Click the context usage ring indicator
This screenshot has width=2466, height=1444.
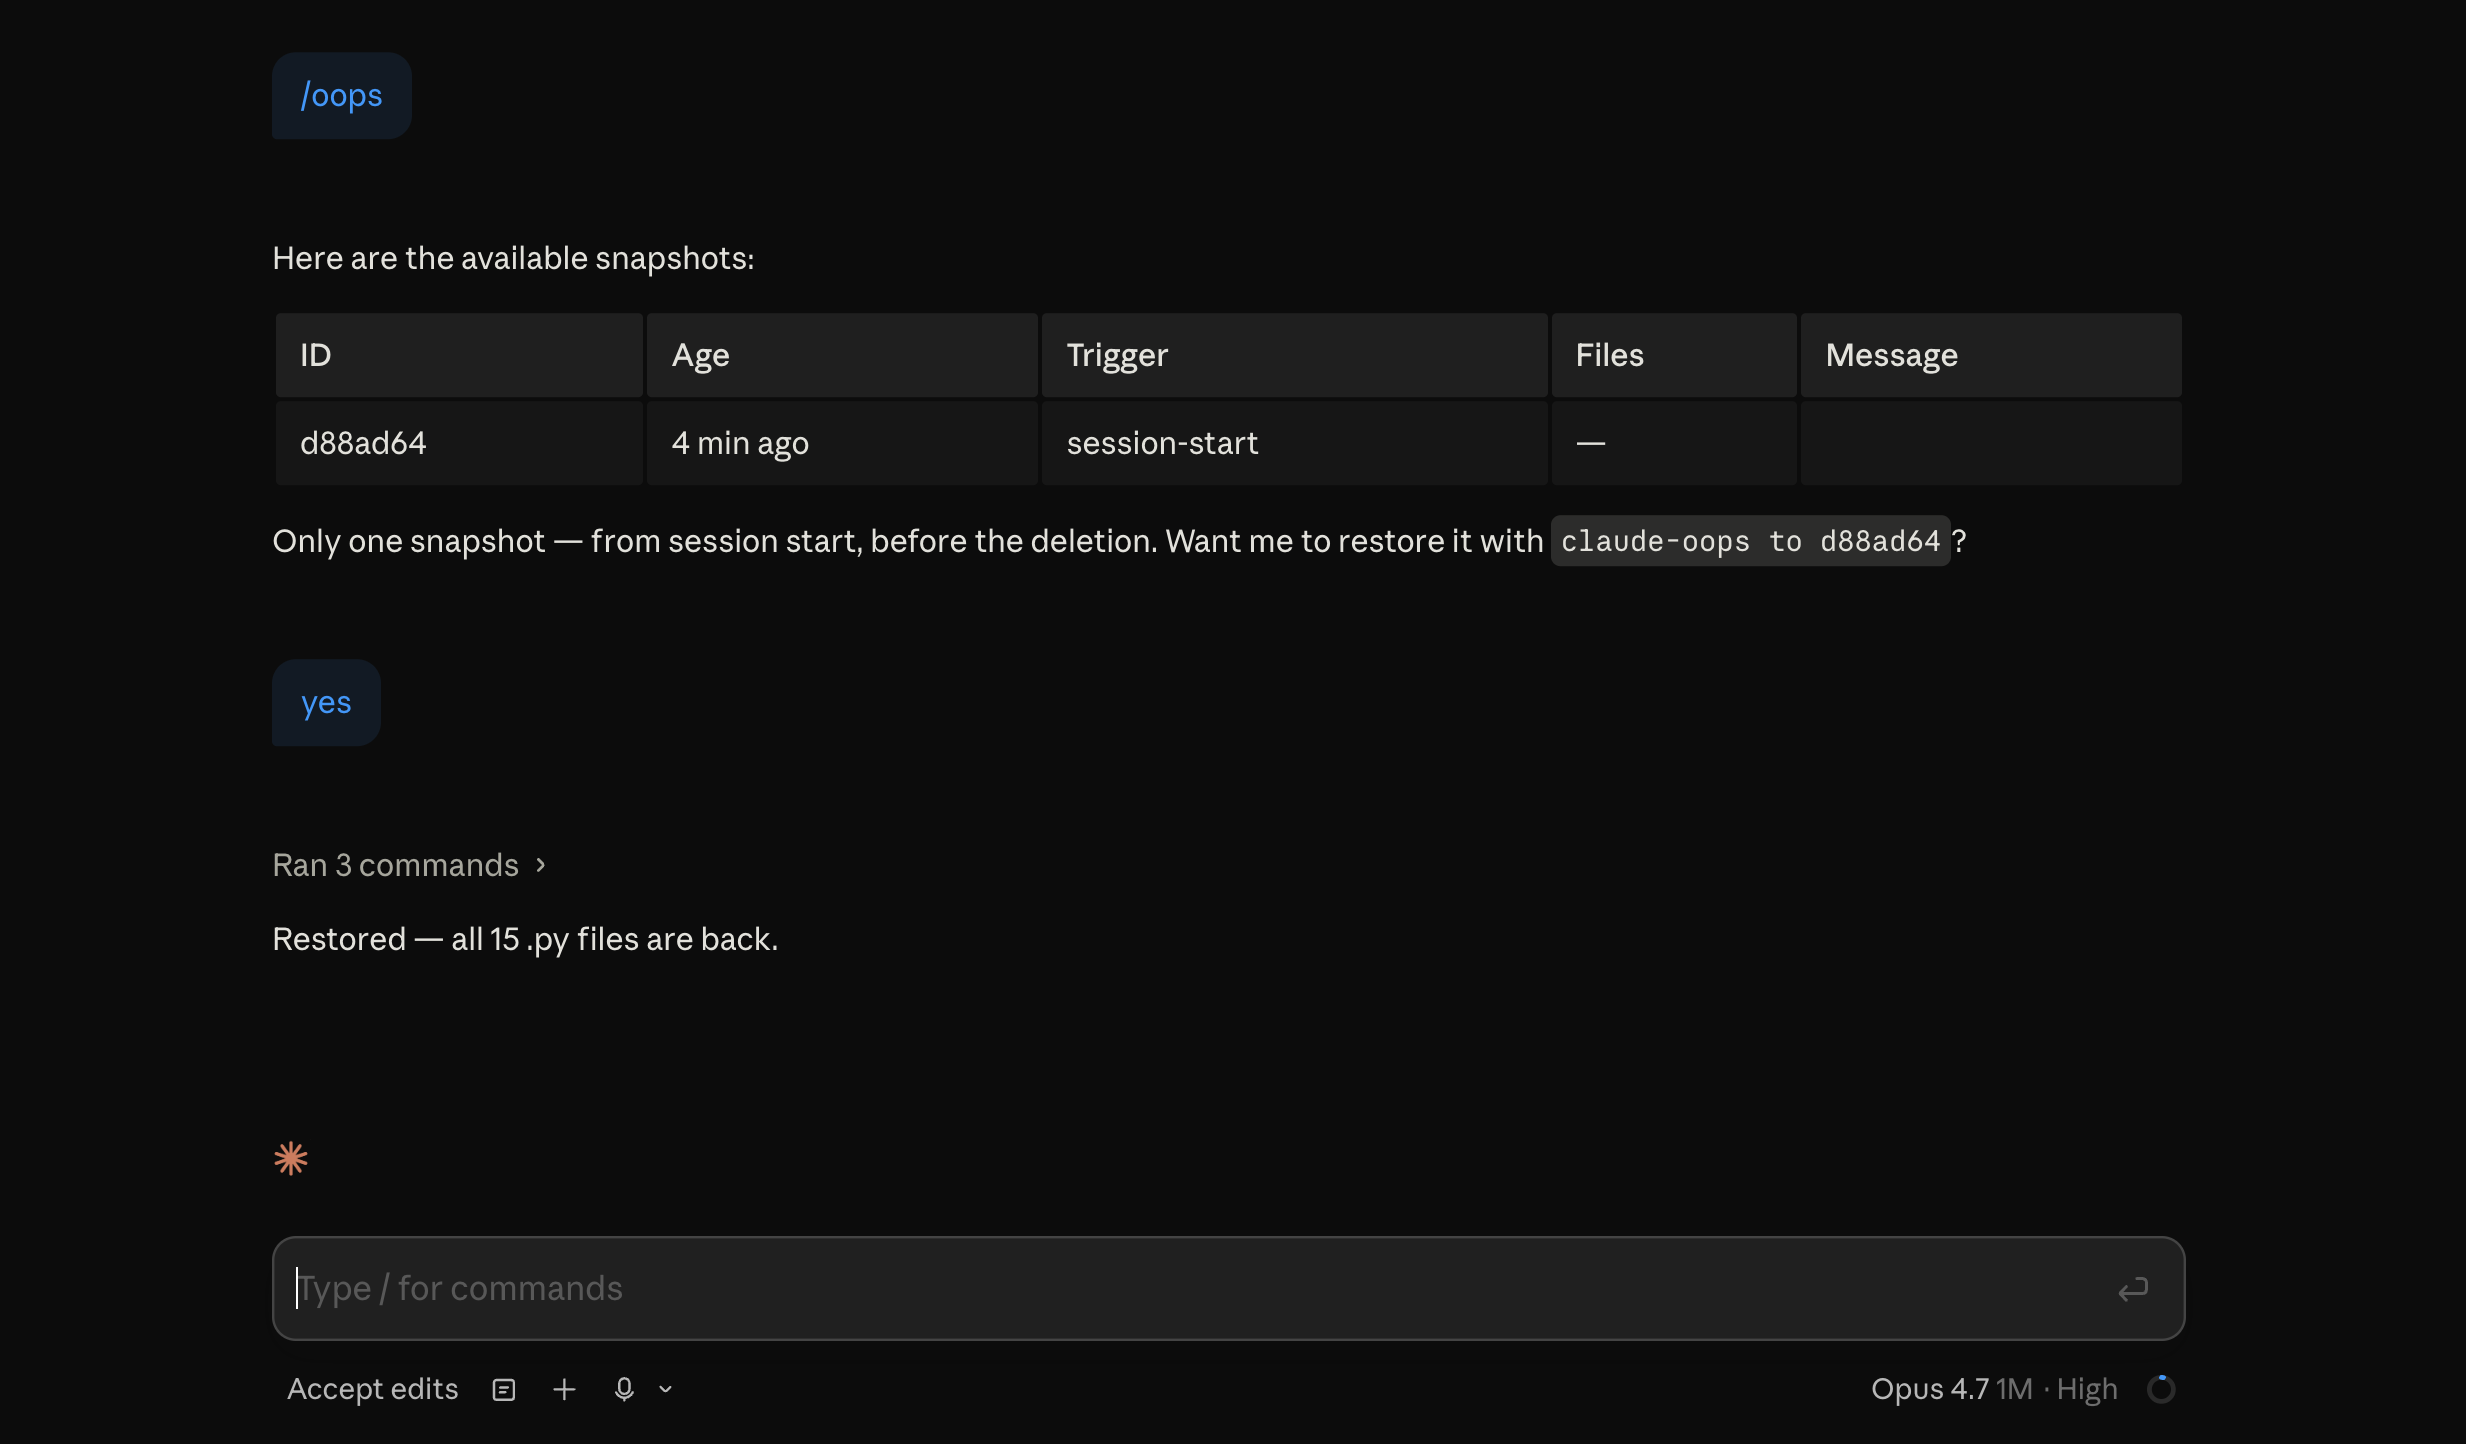click(2161, 1389)
